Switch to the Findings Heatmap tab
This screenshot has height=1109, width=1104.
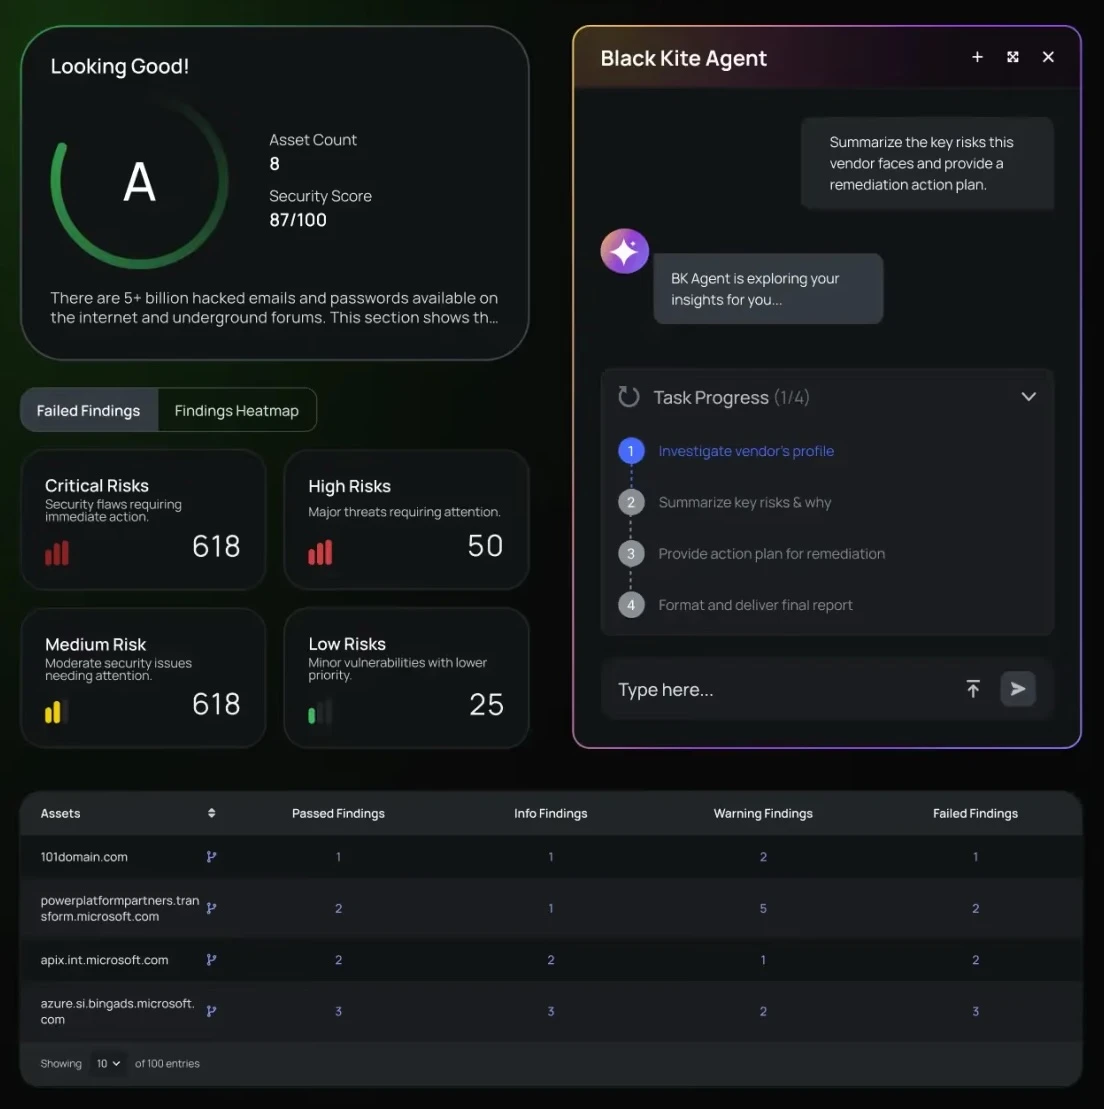point(236,411)
